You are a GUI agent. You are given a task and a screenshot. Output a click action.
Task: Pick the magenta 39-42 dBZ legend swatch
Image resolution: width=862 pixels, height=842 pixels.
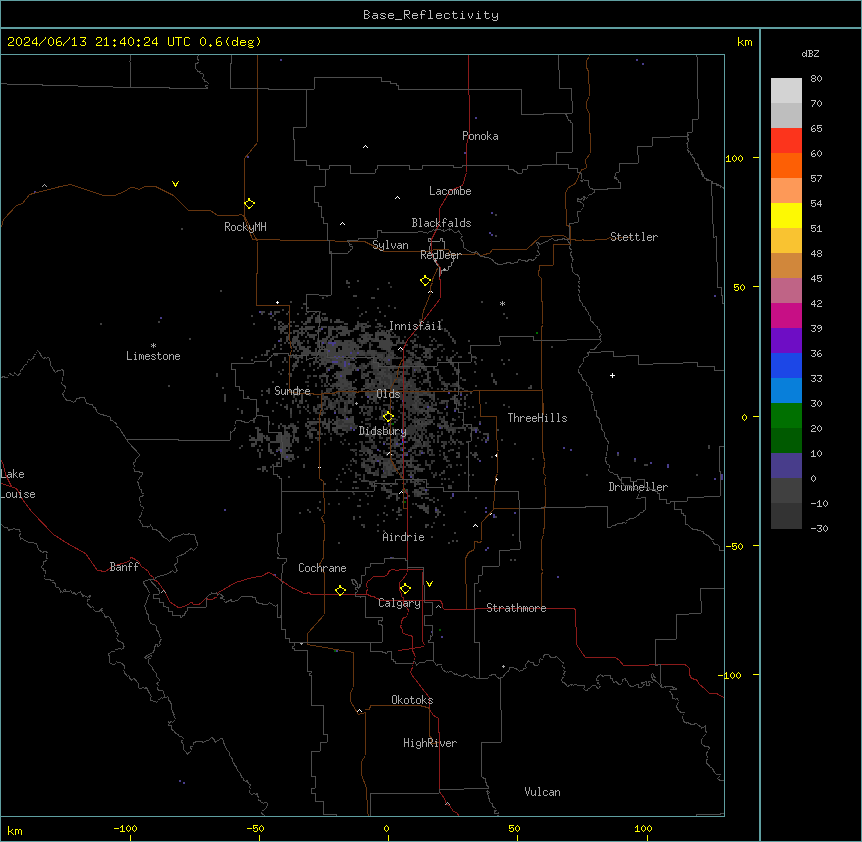[x=786, y=315]
